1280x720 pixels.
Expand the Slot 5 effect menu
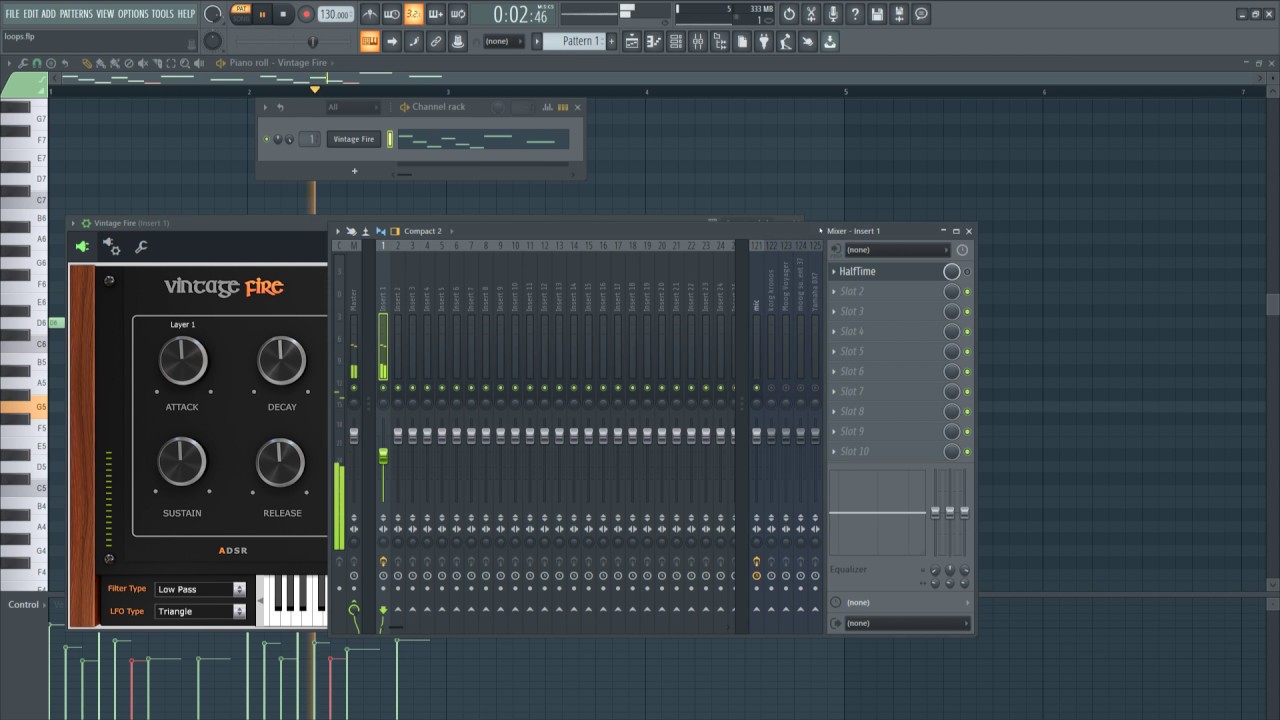[834, 351]
